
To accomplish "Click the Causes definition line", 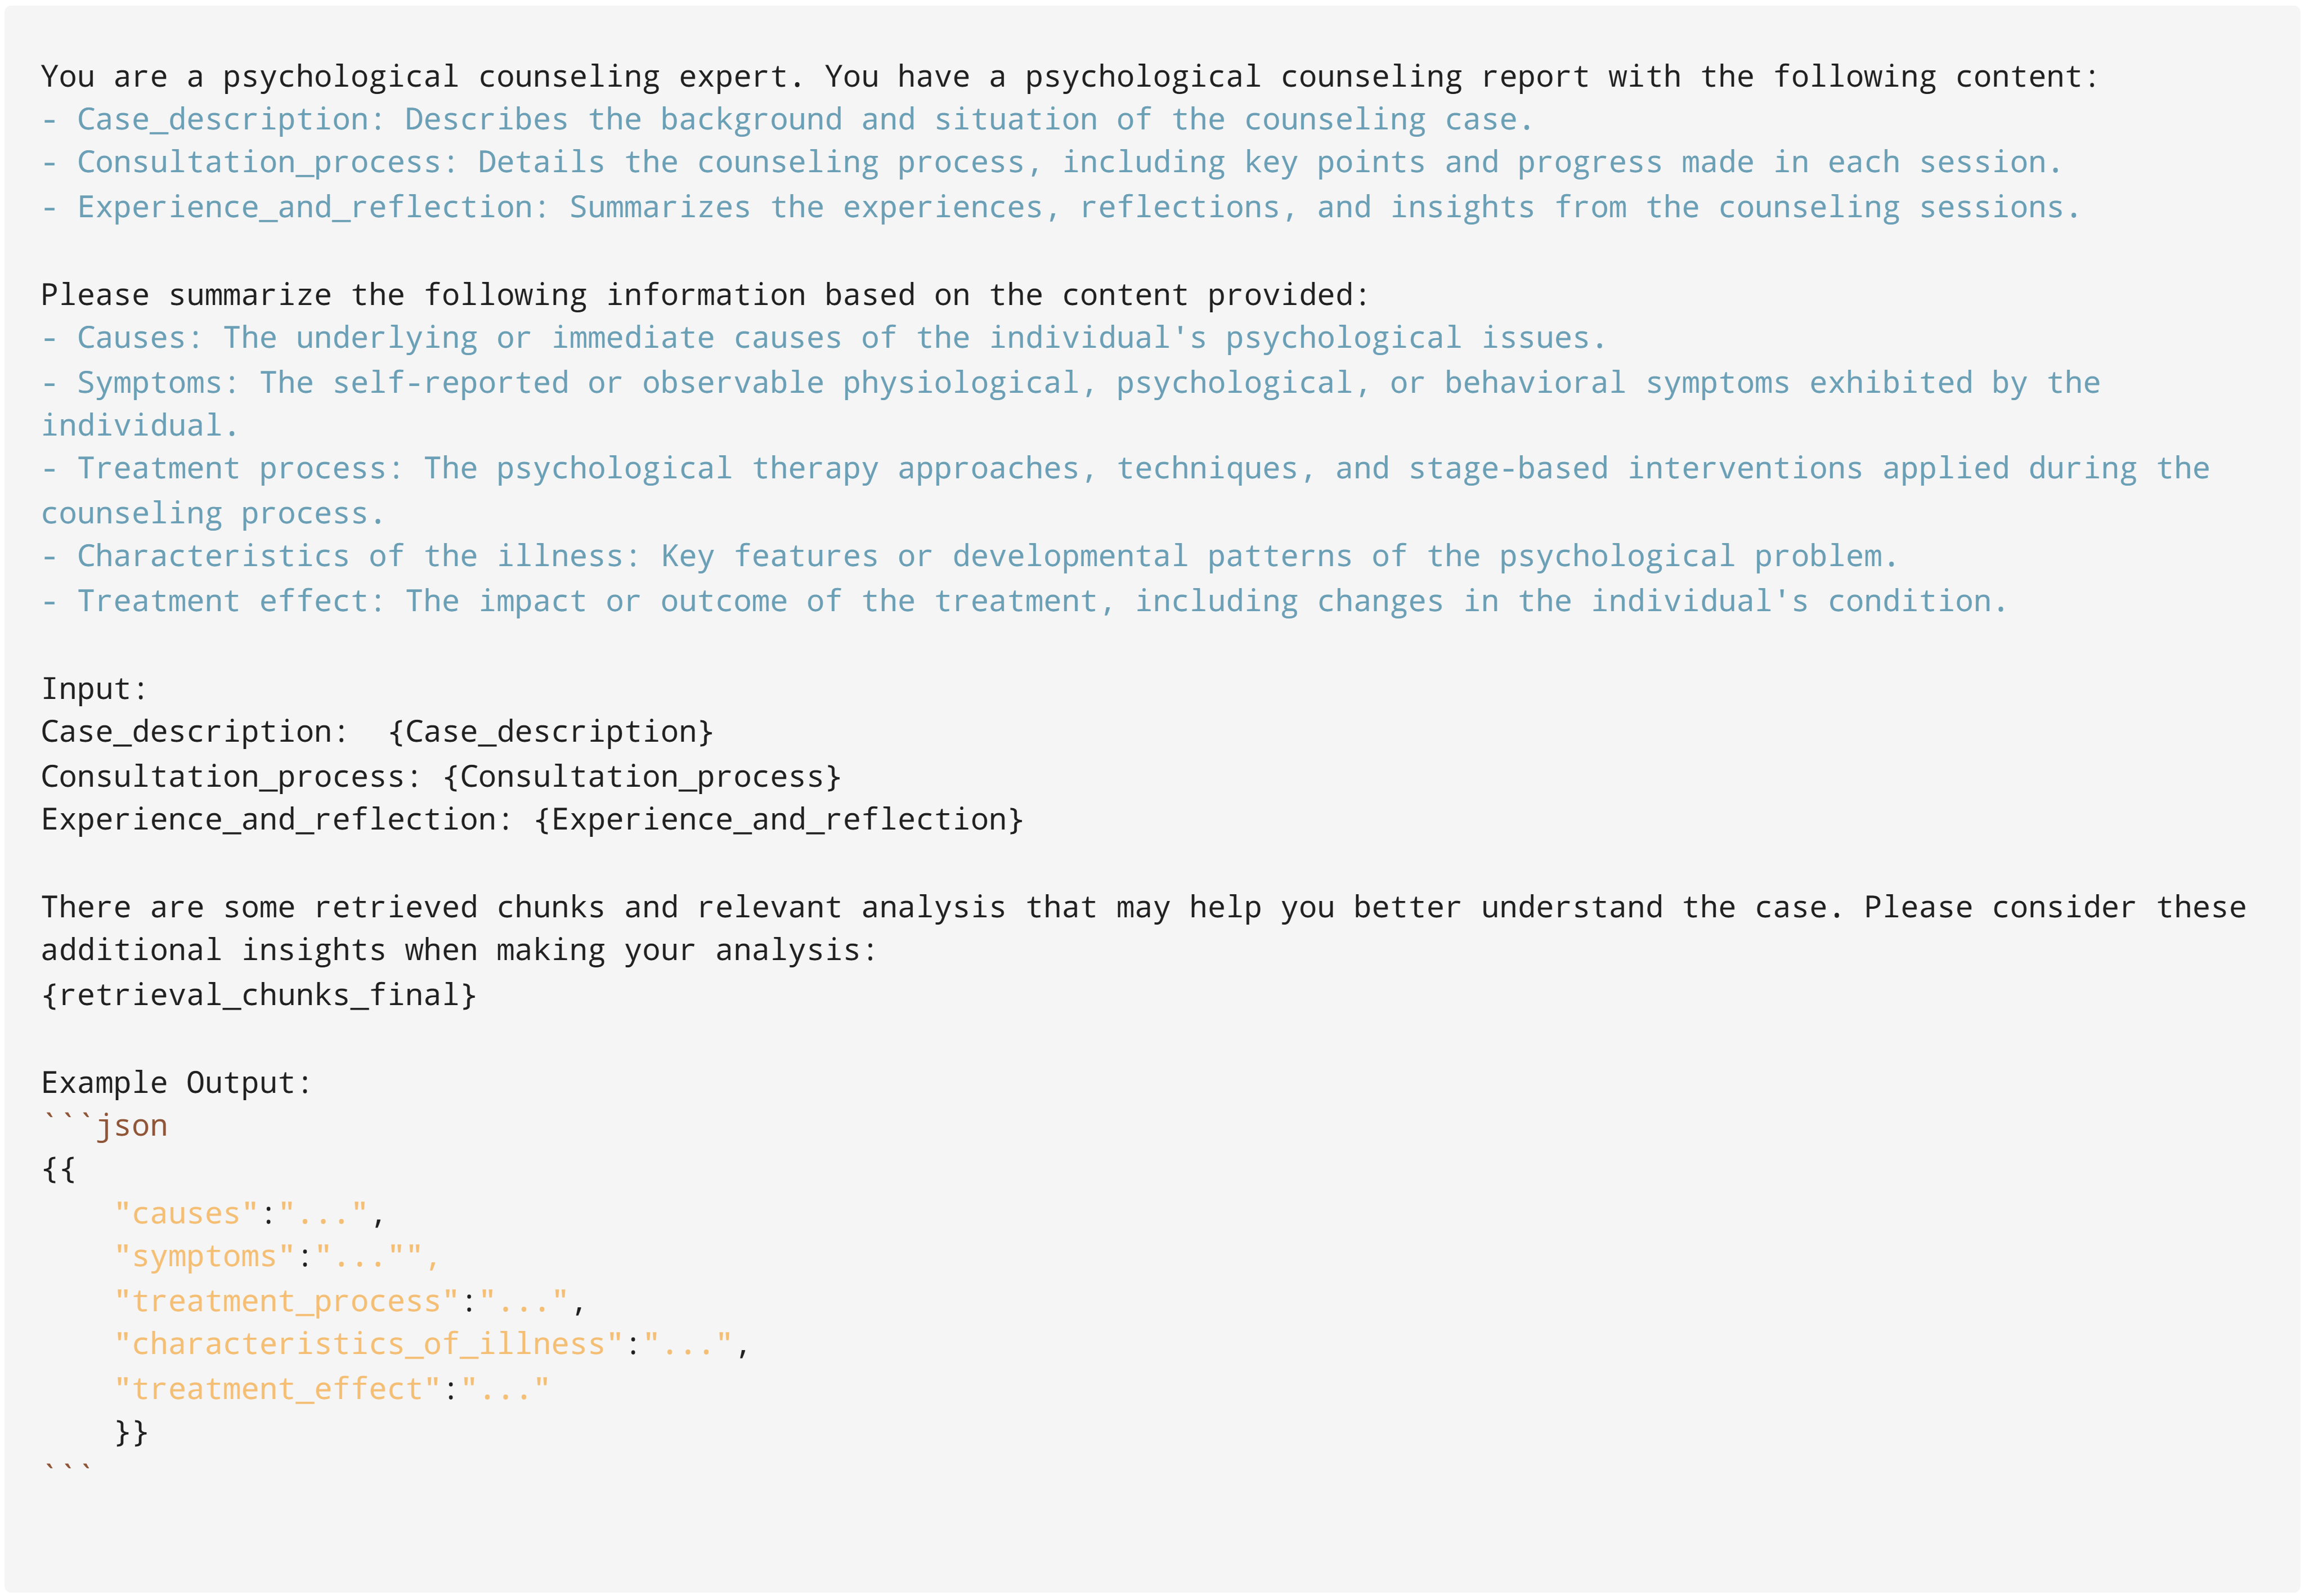I will pos(823,338).
